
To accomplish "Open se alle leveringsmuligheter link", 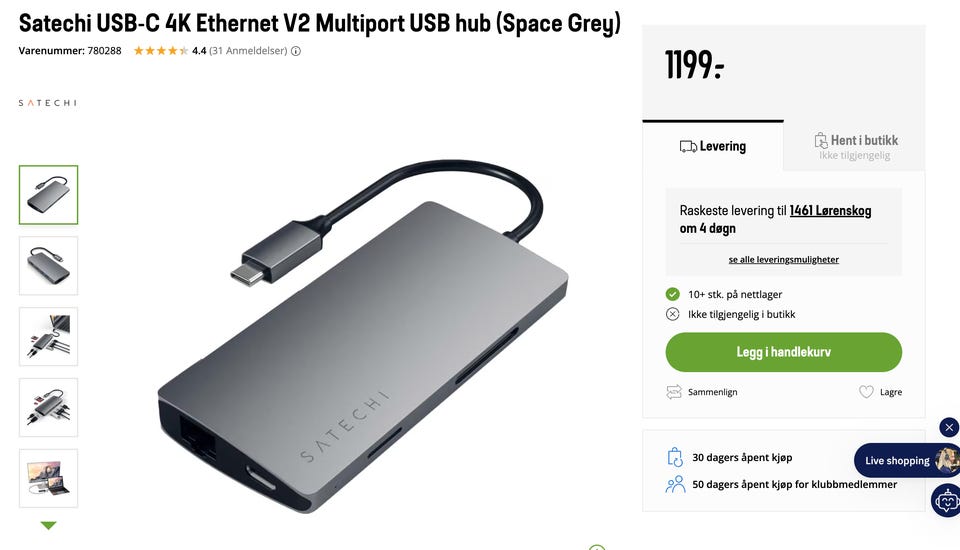I will point(784,260).
